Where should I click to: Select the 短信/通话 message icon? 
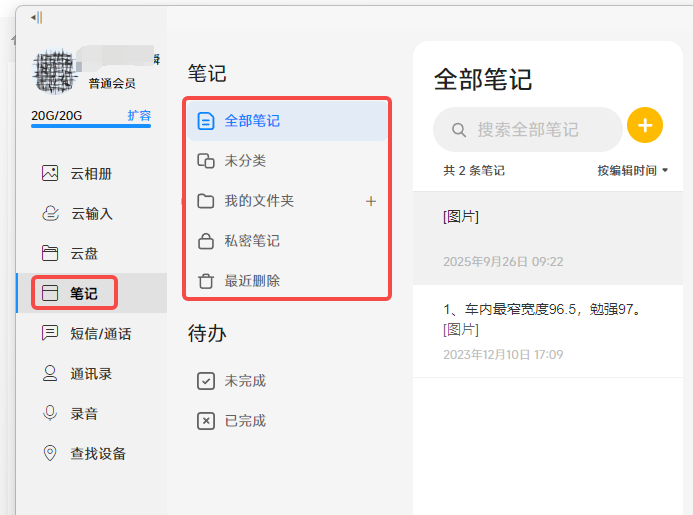pos(50,333)
